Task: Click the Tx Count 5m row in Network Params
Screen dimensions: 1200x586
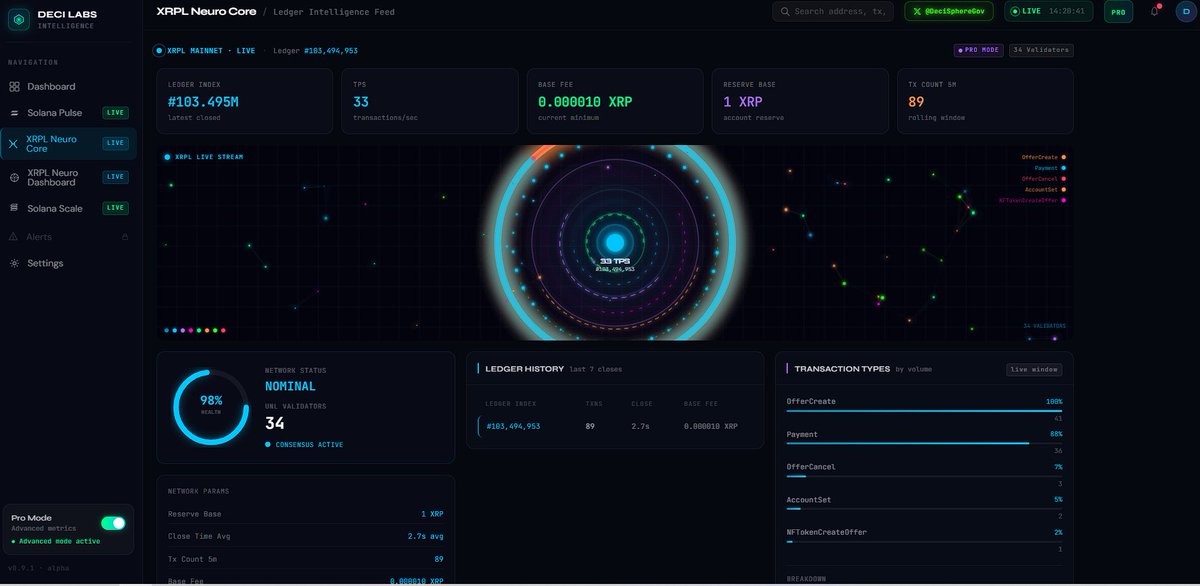Action: [306, 559]
